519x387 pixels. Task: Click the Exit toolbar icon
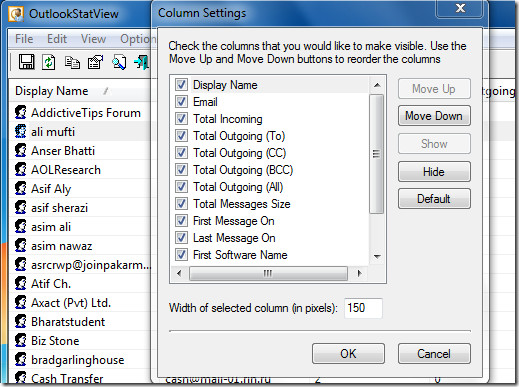click(141, 62)
